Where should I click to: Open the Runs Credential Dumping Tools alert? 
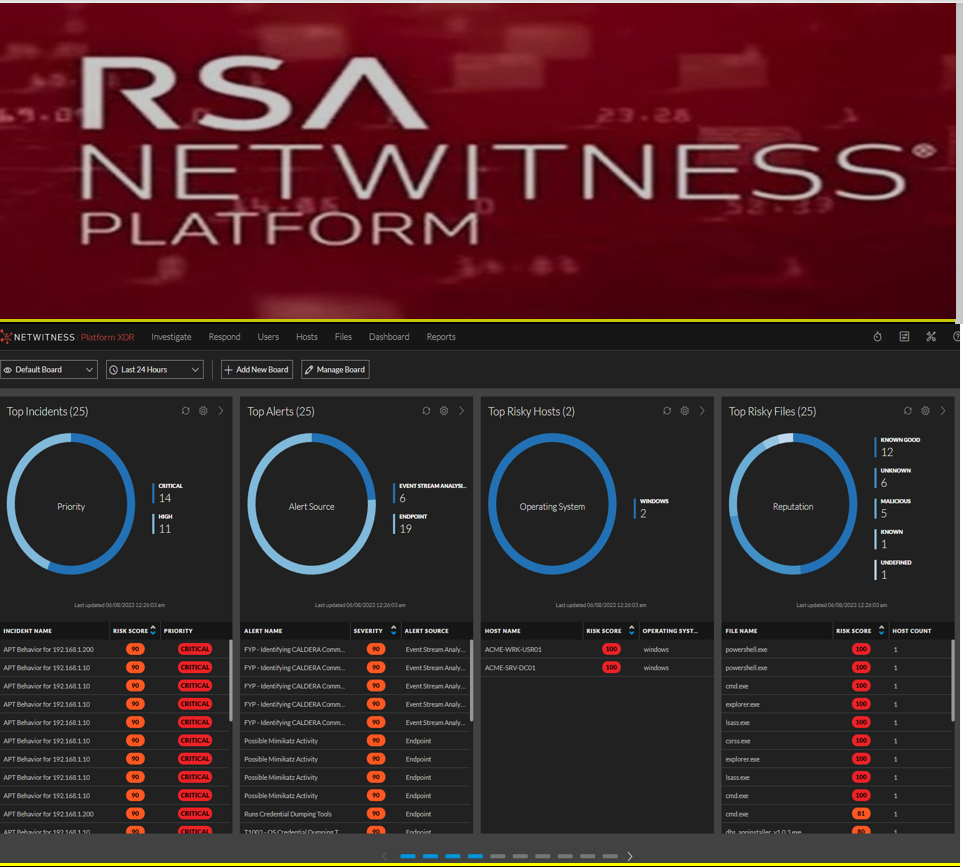356,814
